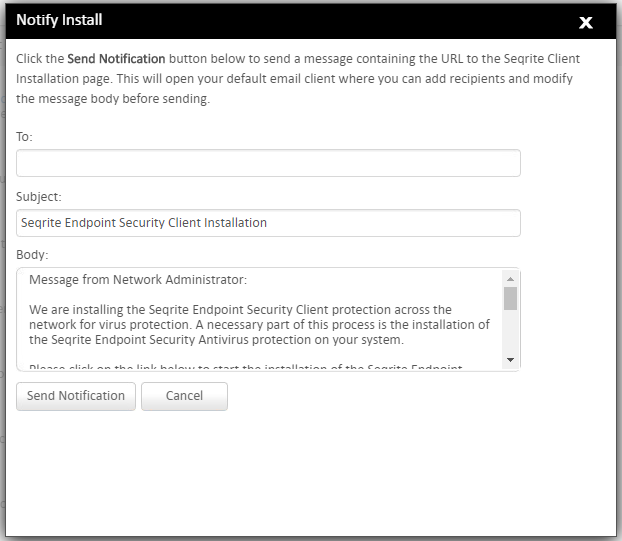622x541 pixels.
Task: Click the Body scrollbar thumb
Action: coord(511,298)
